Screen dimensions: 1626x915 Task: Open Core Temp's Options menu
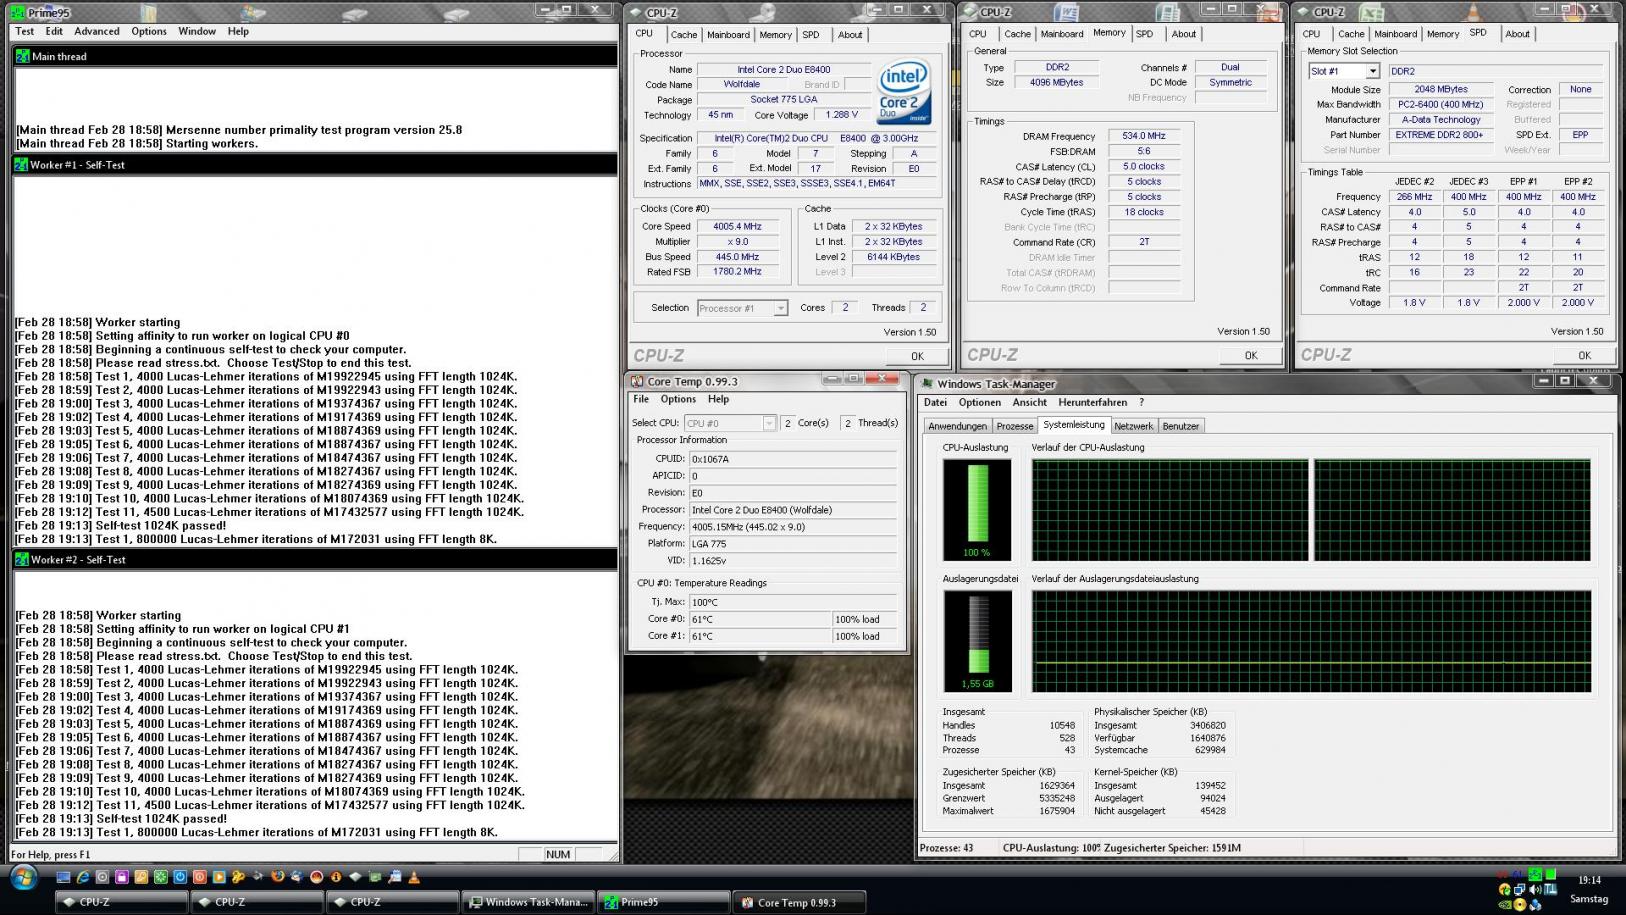click(678, 399)
